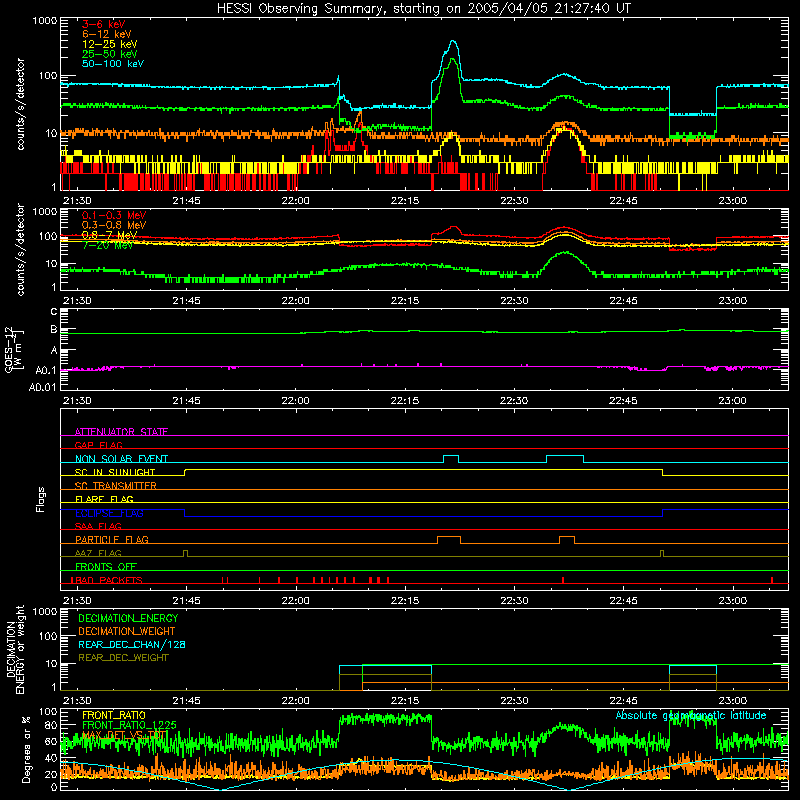This screenshot has height=800, width=800.
Task: Click the HESSI Observing Summary title text
Action: (x=423, y=9)
